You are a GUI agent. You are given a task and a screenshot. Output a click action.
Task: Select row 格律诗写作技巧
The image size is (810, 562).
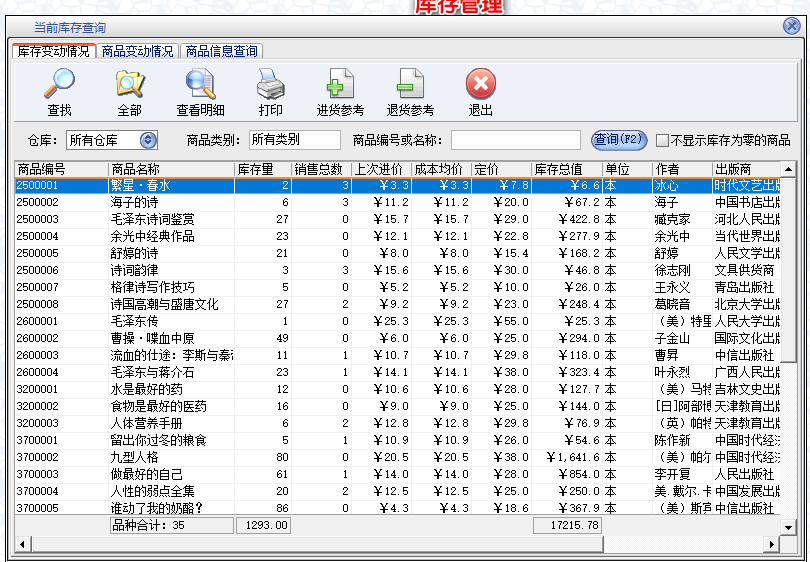[x=397, y=287]
